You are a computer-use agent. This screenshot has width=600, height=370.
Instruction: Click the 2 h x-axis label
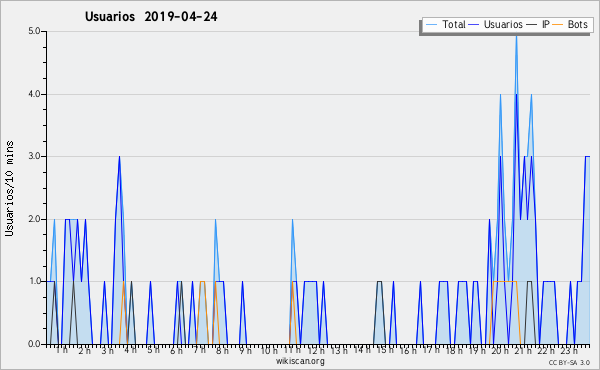click(x=85, y=350)
